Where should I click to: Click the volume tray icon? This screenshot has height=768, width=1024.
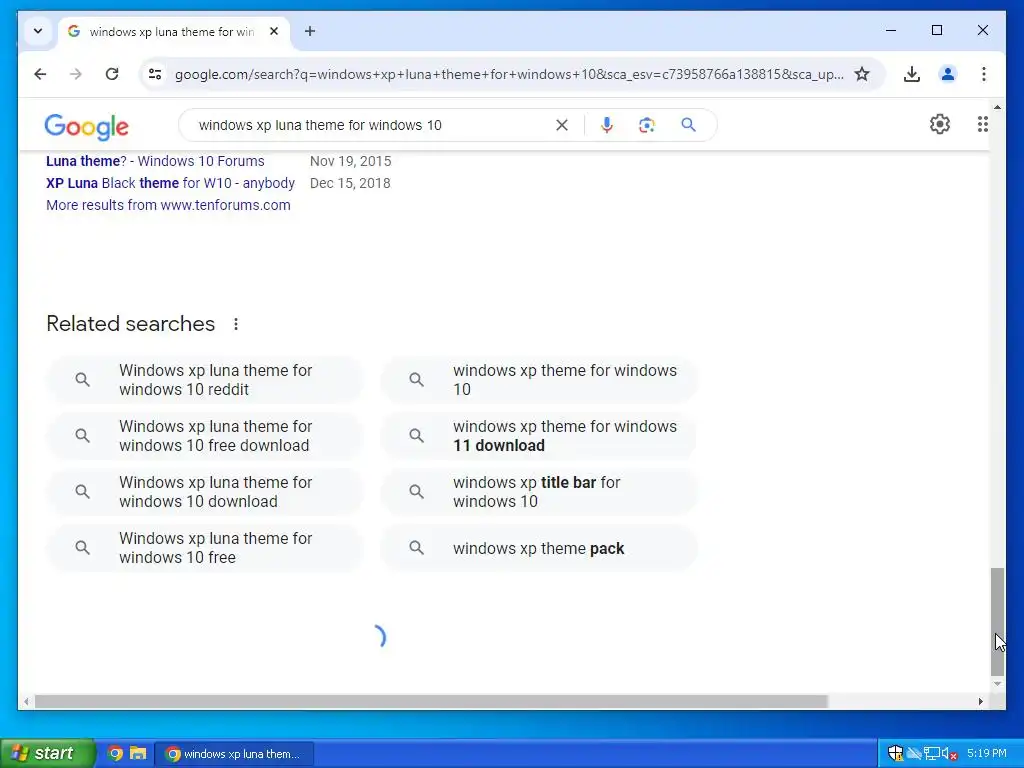[950, 754]
